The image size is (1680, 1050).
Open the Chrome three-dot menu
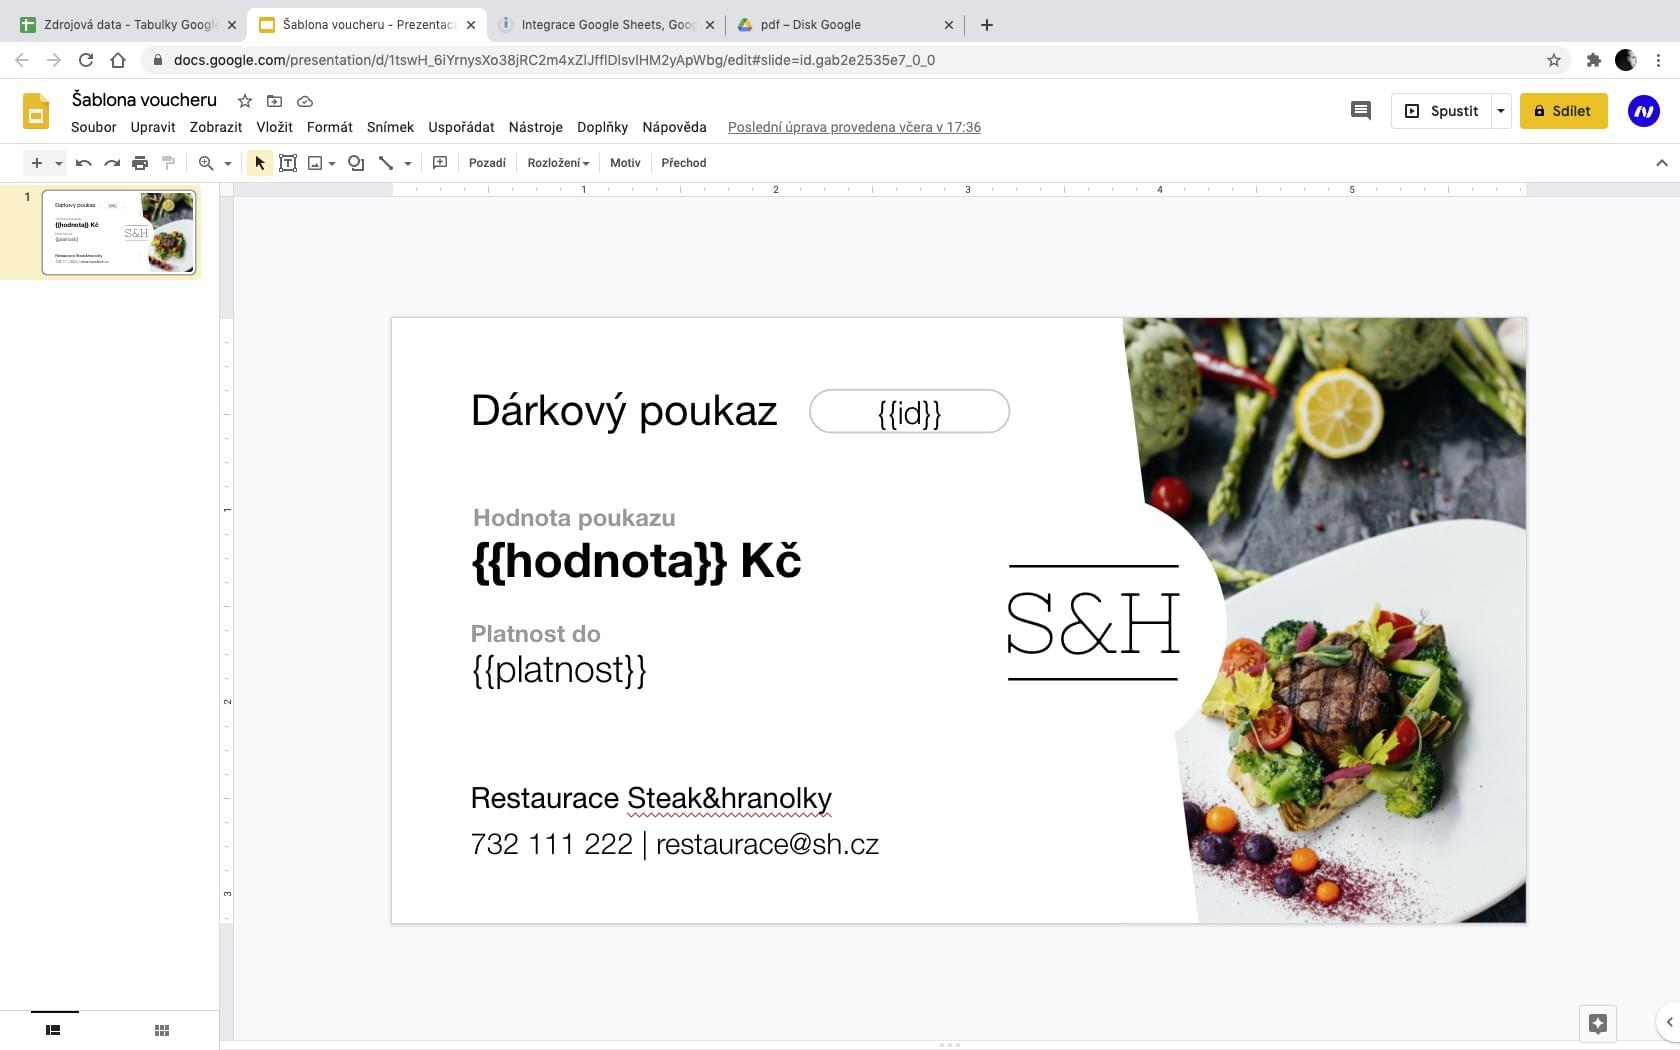point(1659,60)
